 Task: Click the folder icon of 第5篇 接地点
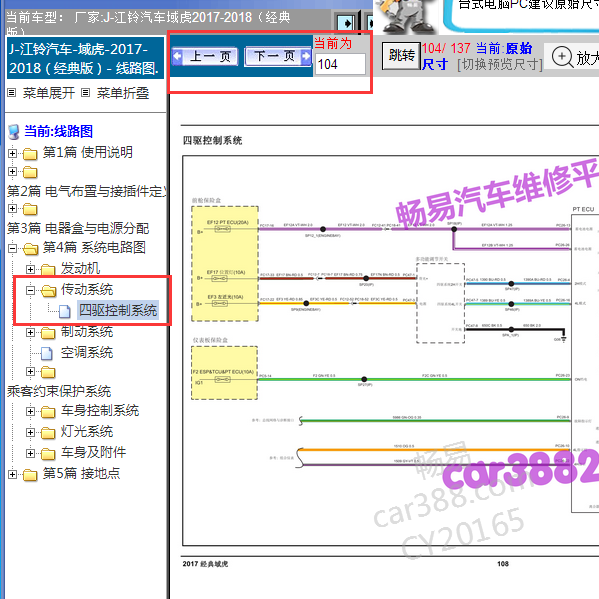coord(30,475)
